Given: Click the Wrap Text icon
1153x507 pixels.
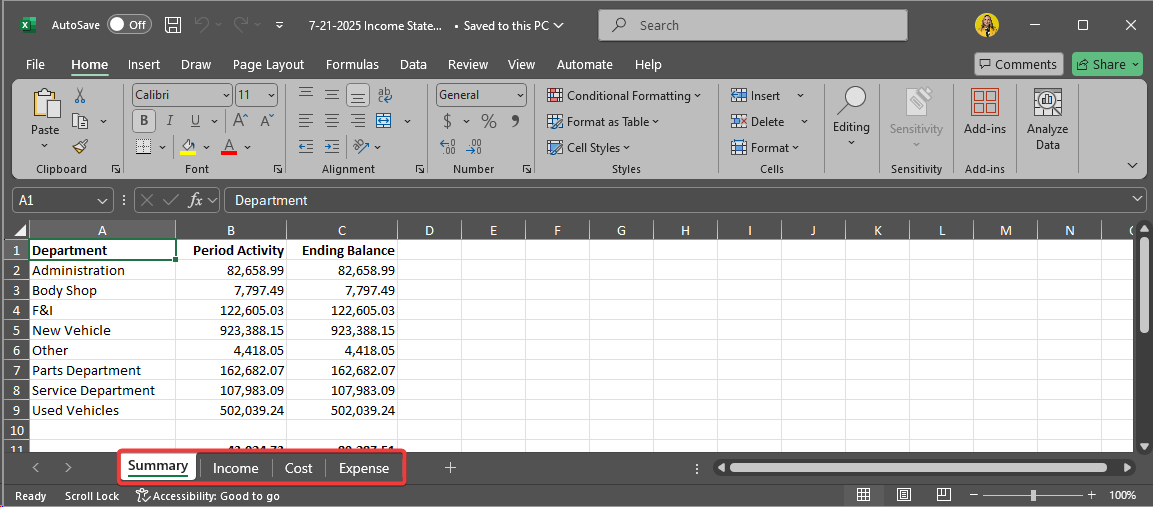Looking at the screenshot, I should [384, 95].
